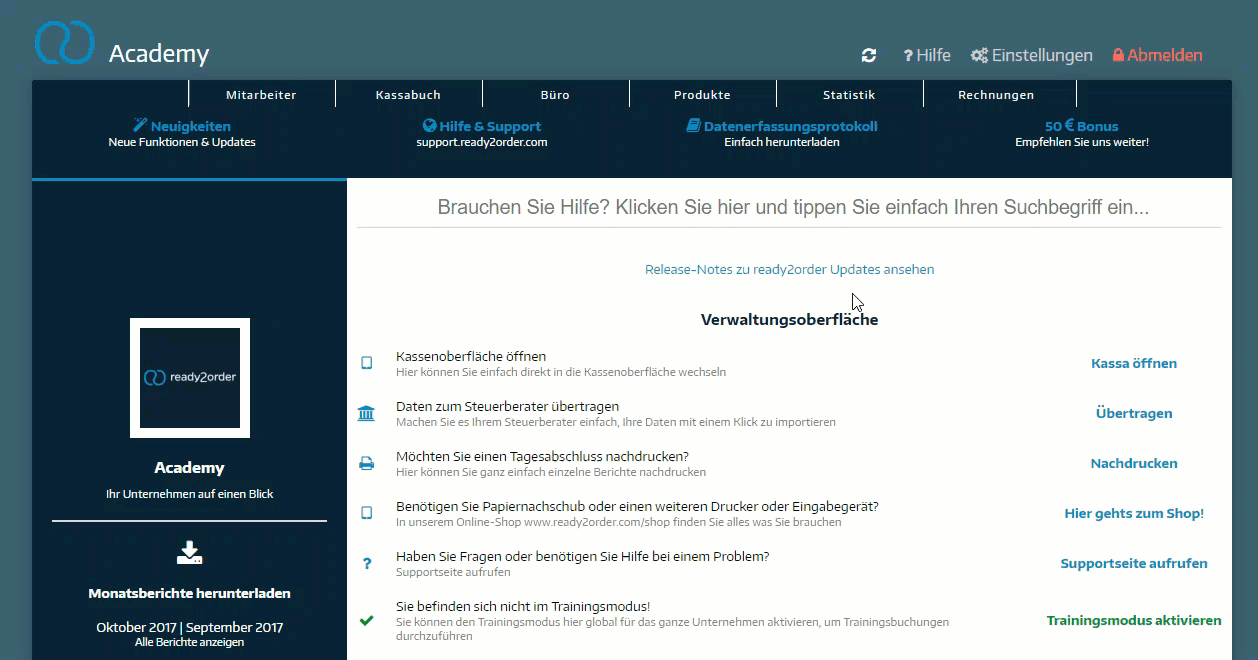The width and height of the screenshot is (1258, 660).
Task: Click the ready2order logo in the header
Action: pos(65,42)
